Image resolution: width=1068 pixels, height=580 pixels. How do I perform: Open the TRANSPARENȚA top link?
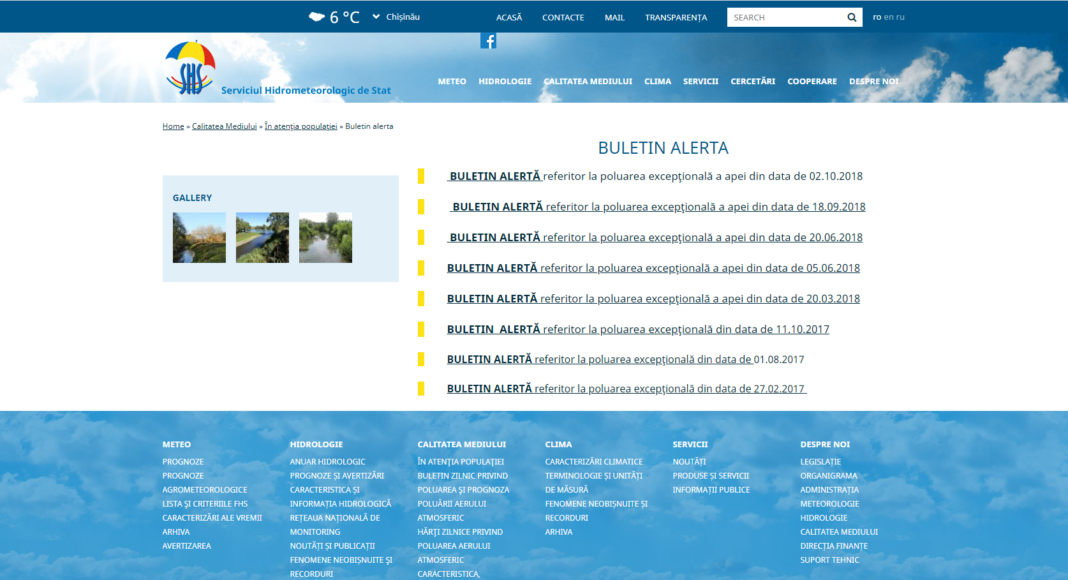coord(676,18)
